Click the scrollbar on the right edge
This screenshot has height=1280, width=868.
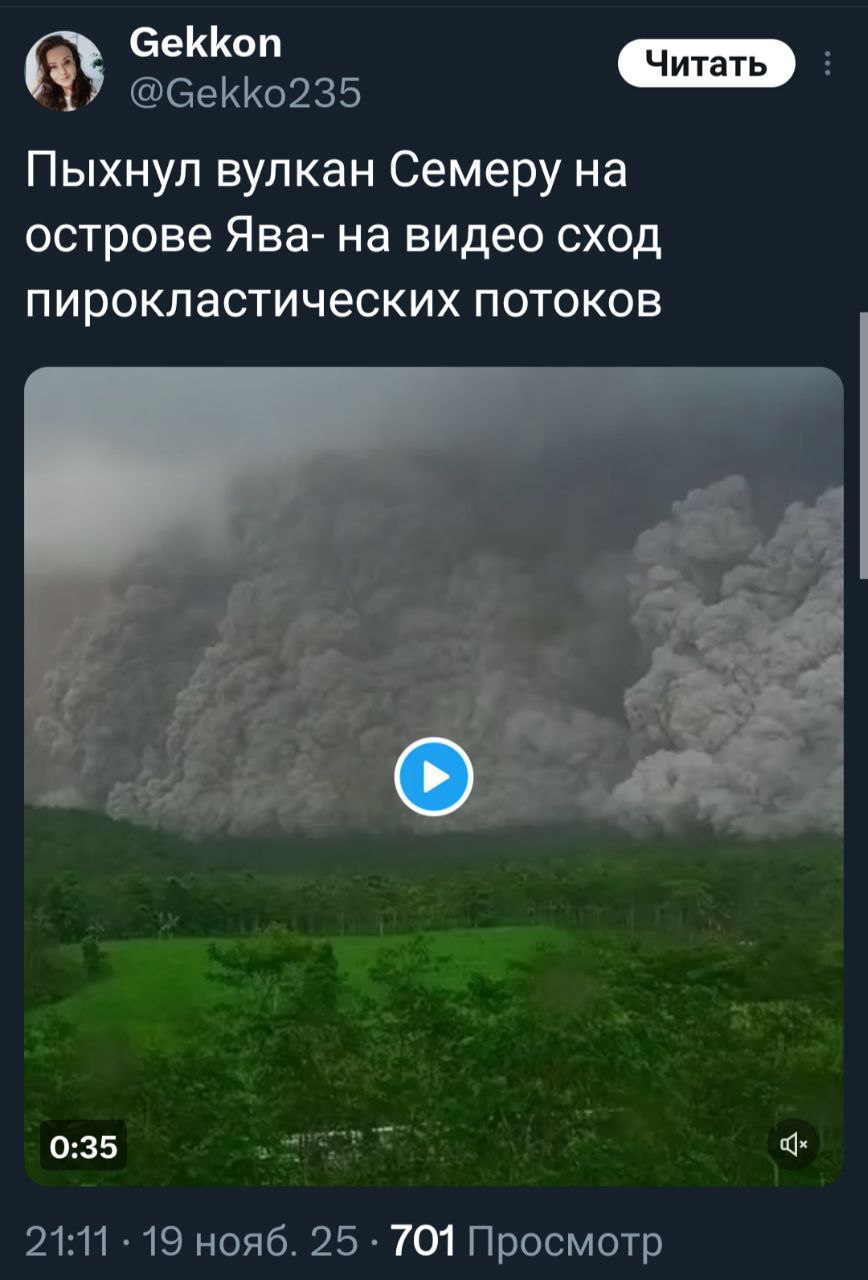coord(863,445)
